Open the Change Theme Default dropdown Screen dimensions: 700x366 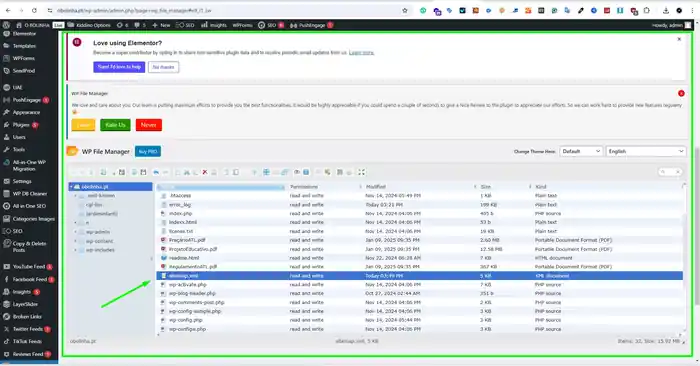pos(581,151)
